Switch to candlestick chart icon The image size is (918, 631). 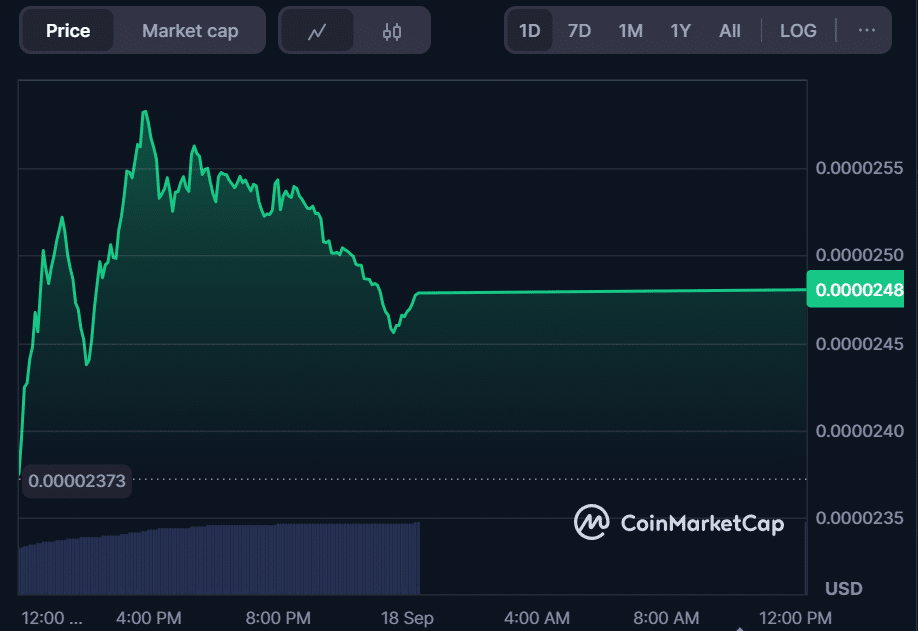(391, 31)
